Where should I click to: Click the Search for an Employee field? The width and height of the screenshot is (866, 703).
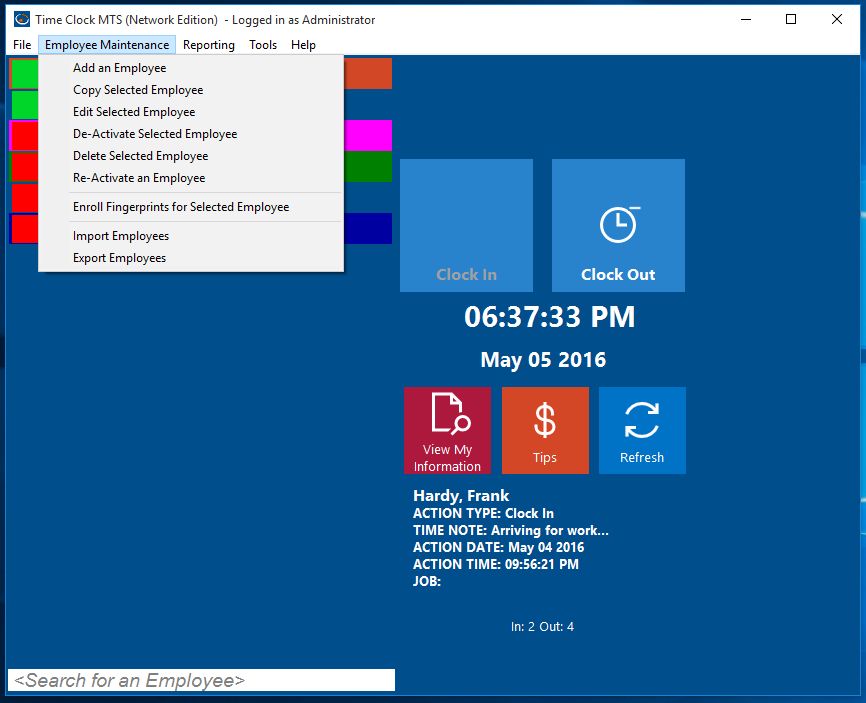point(202,680)
